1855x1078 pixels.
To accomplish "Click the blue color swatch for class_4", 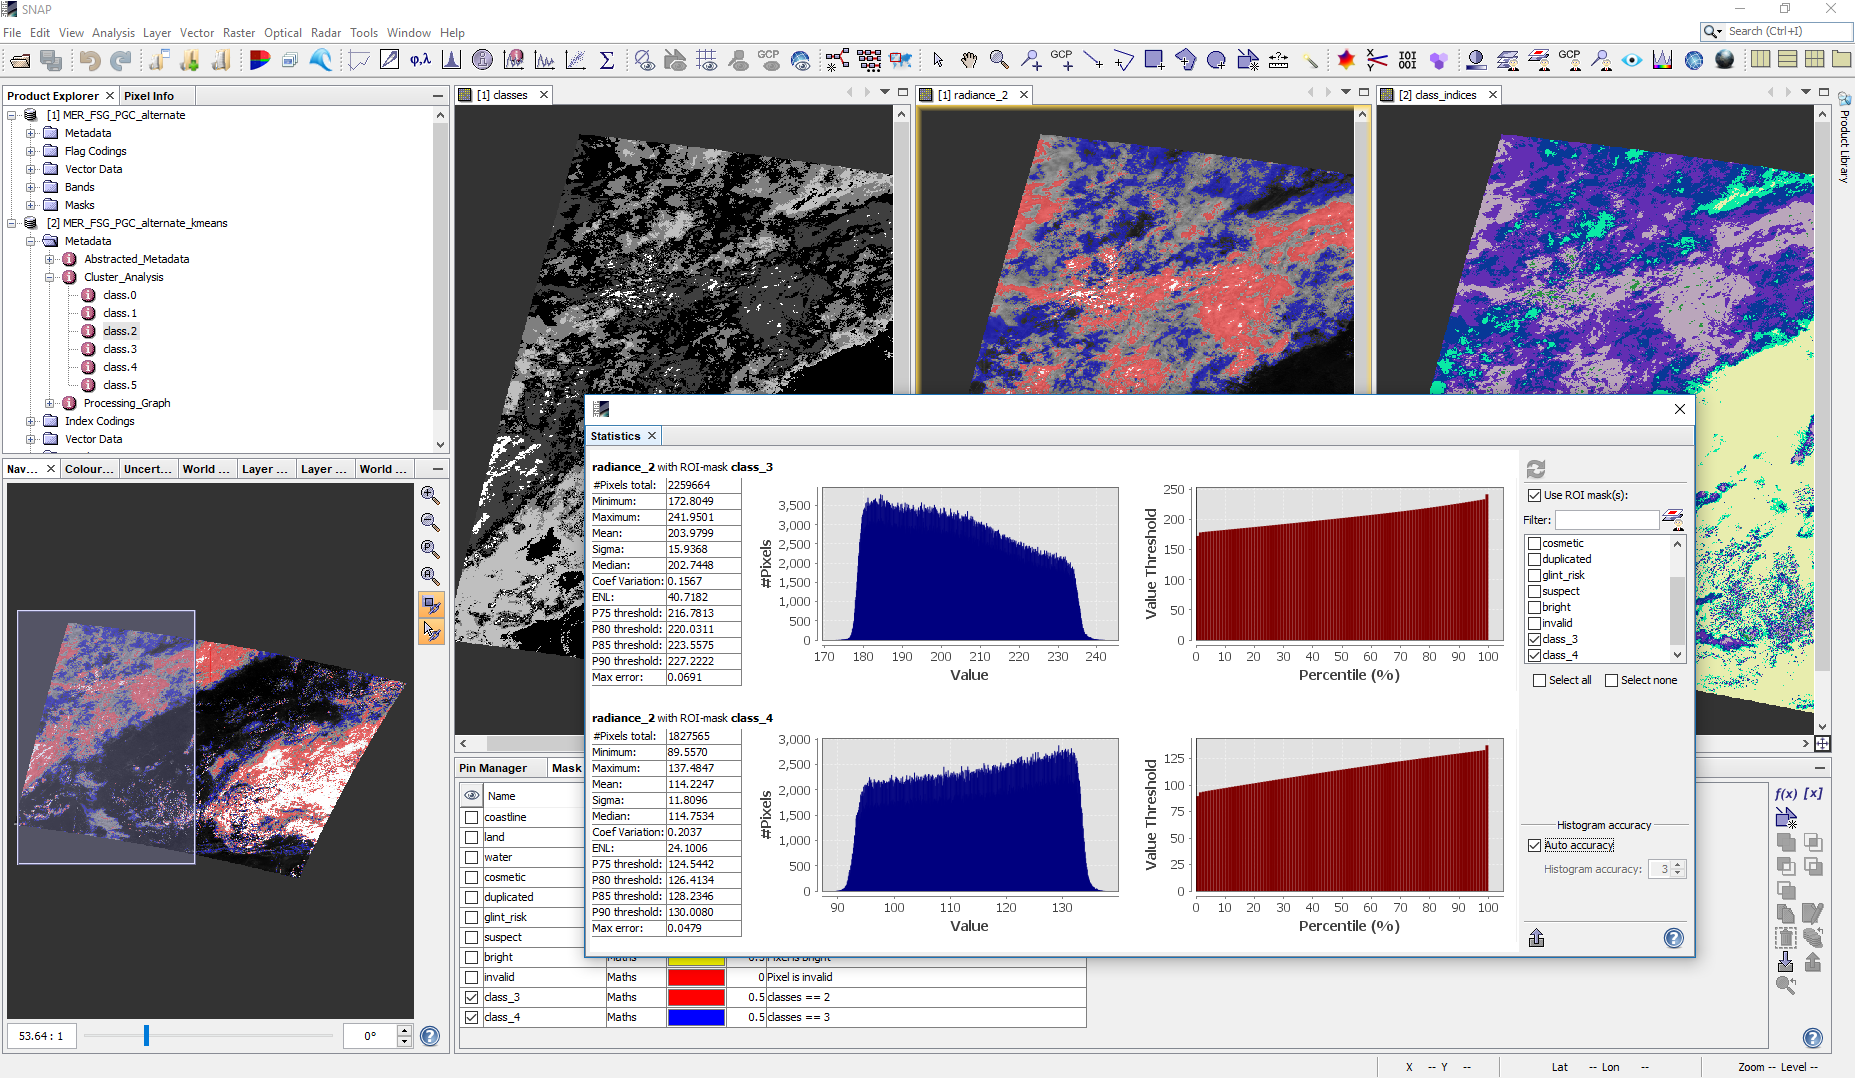I will (x=696, y=1017).
